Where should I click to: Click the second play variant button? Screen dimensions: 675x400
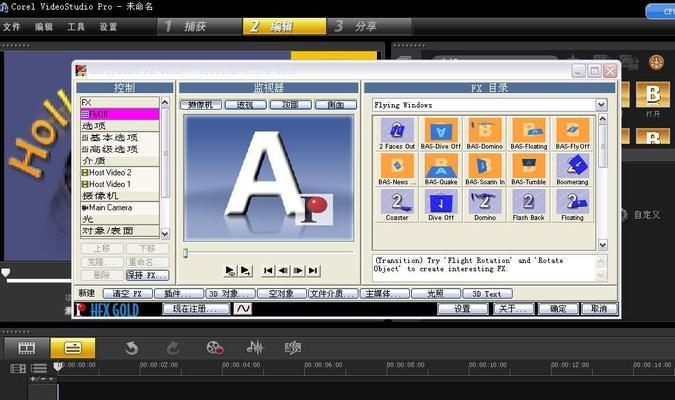click(x=246, y=270)
